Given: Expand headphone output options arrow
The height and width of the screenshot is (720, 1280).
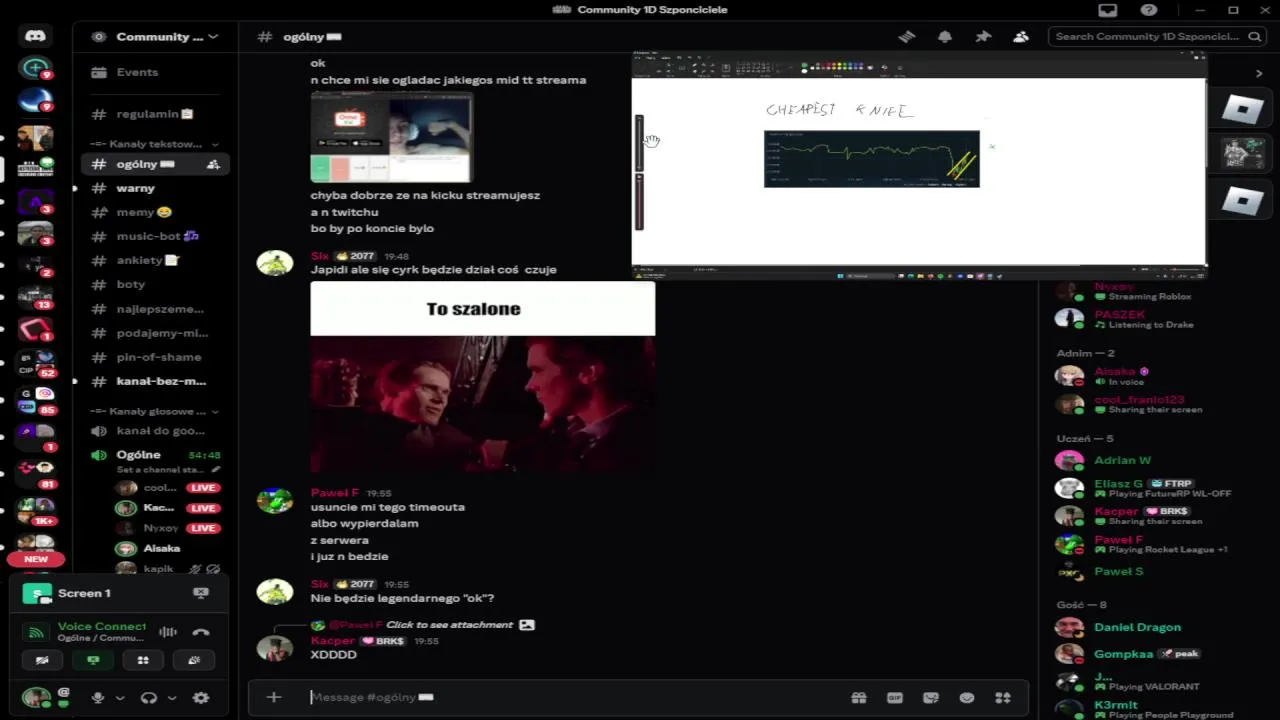Looking at the screenshot, I should [172, 698].
